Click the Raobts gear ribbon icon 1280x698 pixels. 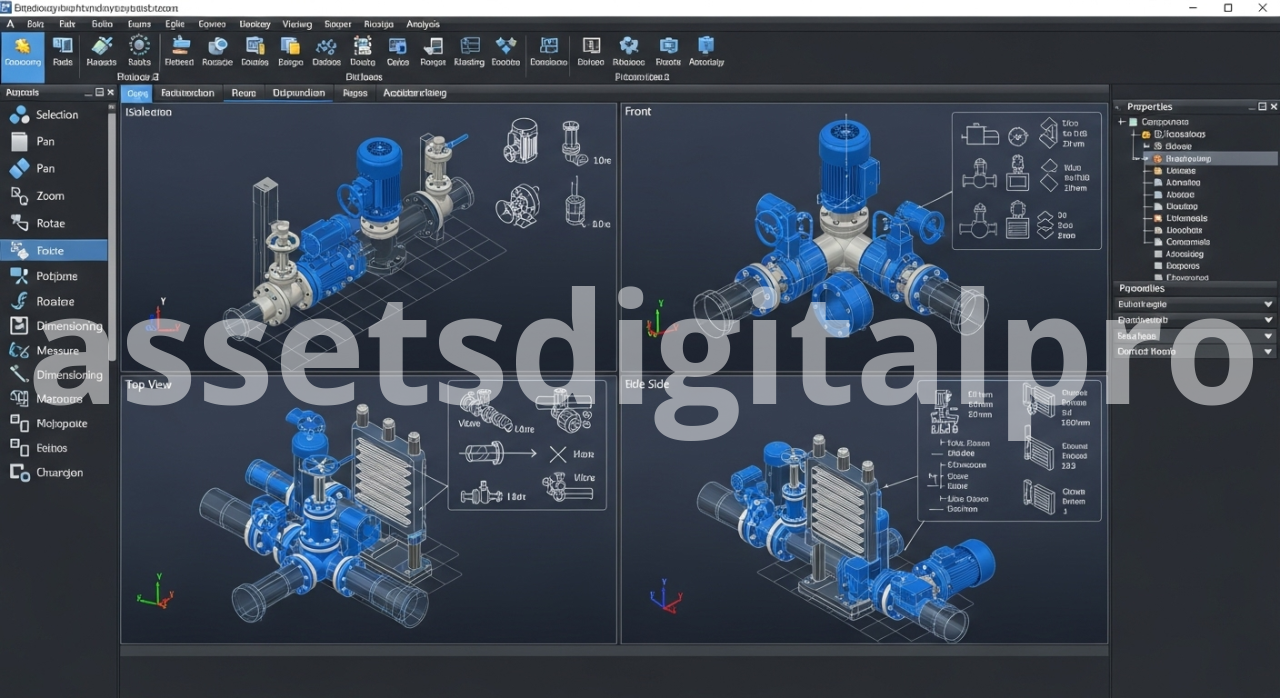click(140, 52)
